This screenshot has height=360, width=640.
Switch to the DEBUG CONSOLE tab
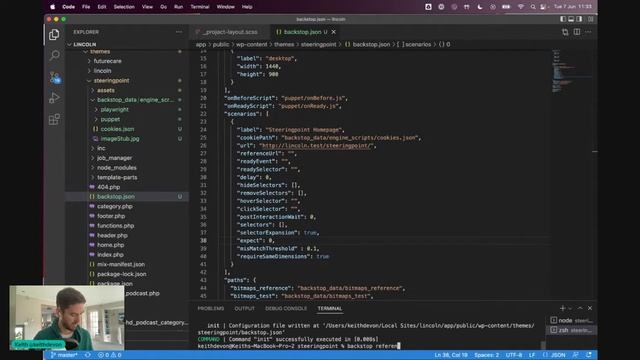click(286, 309)
